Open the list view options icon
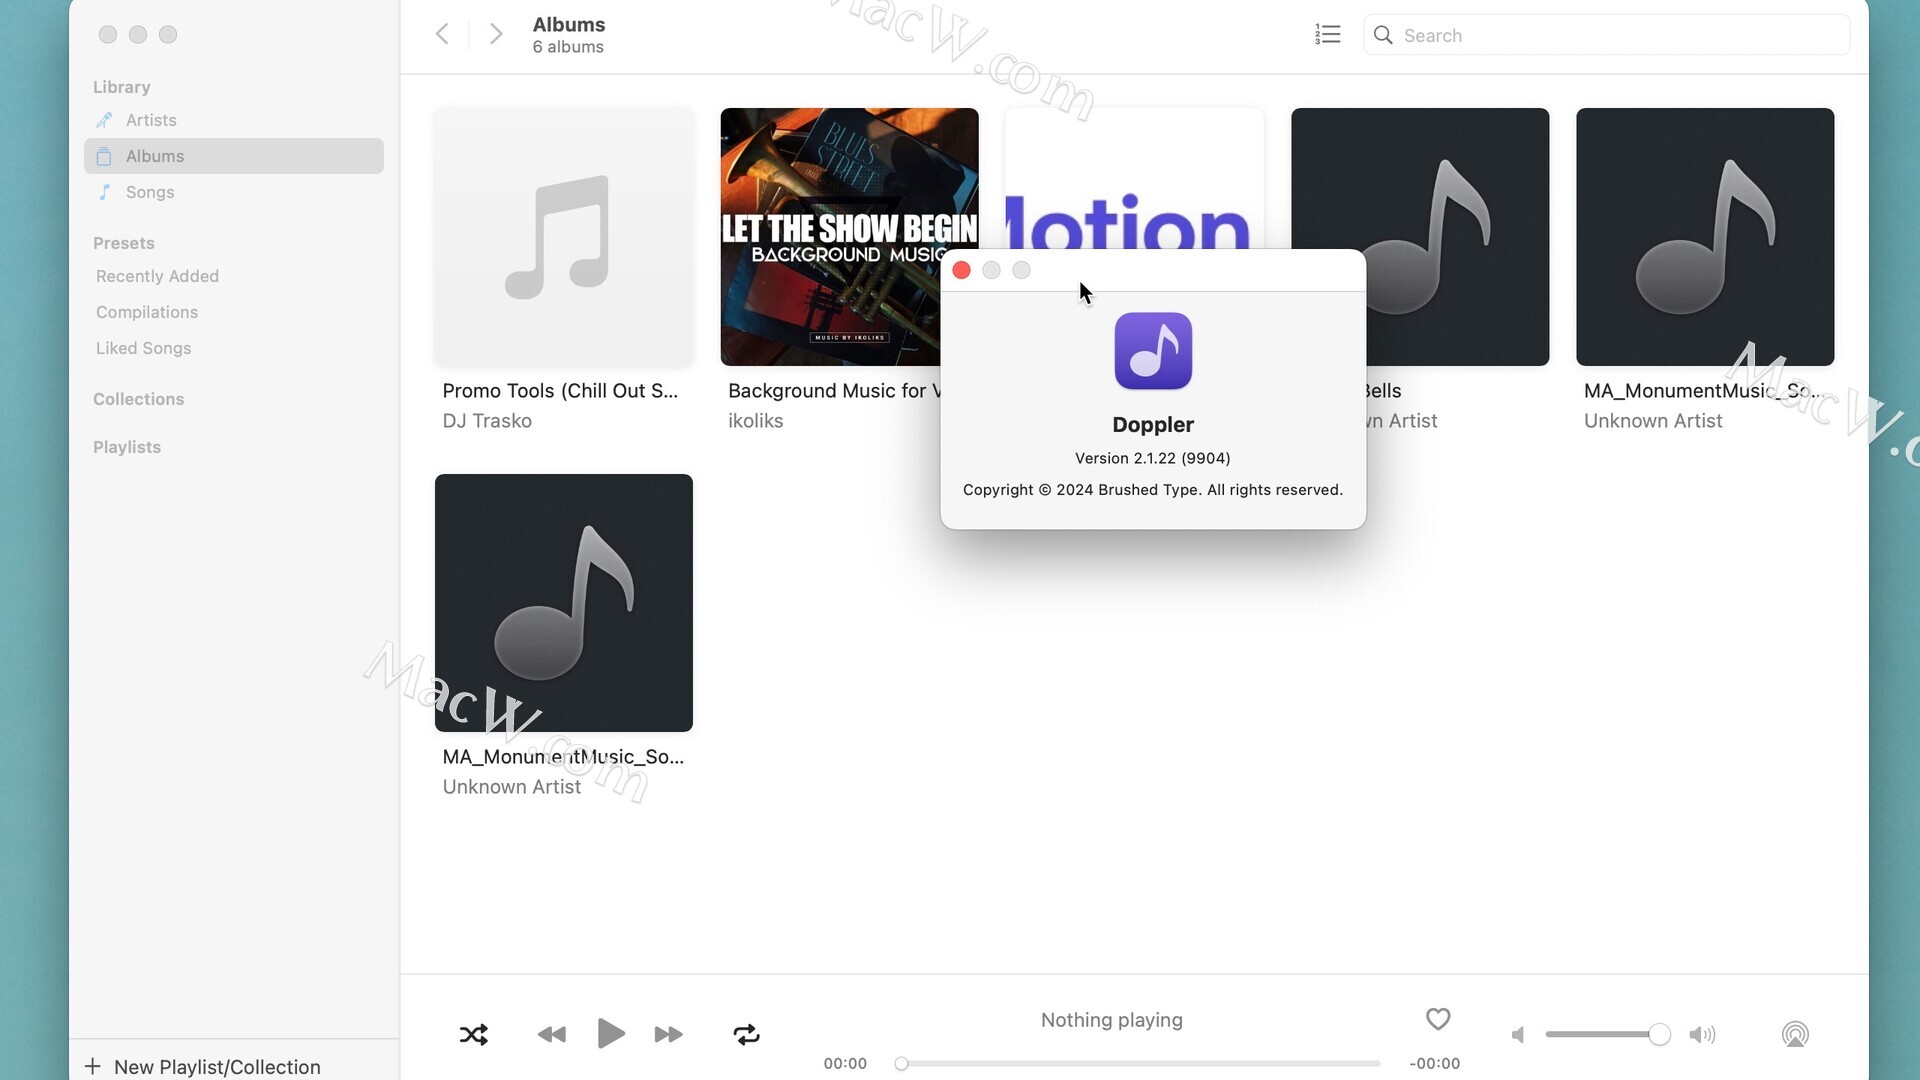Viewport: 1920px width, 1080px height. 1328,34
